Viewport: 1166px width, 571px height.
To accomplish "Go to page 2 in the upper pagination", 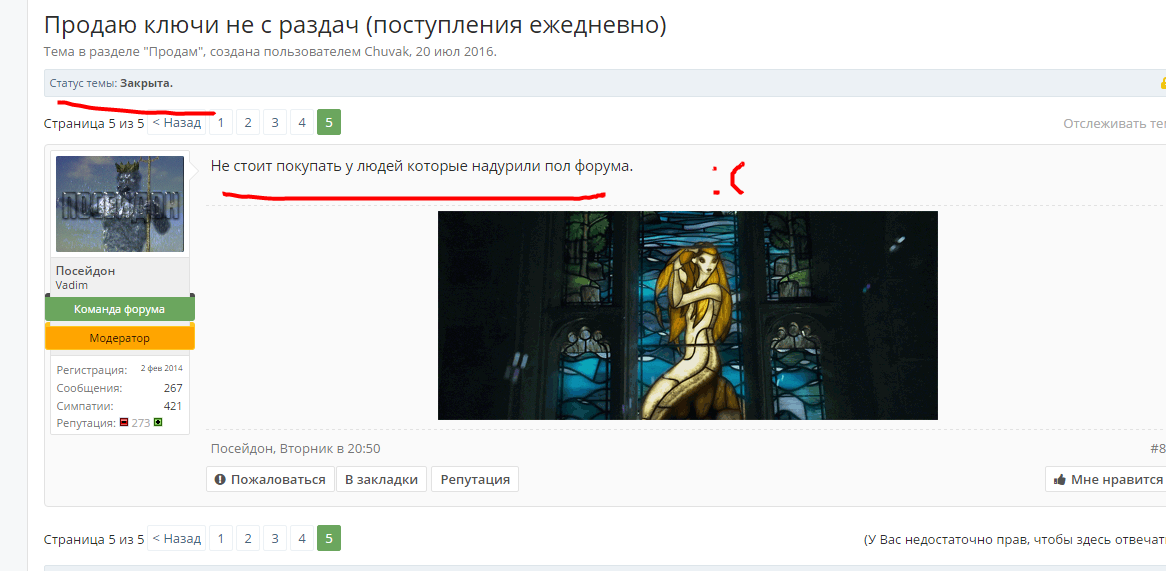I will coord(248,123).
